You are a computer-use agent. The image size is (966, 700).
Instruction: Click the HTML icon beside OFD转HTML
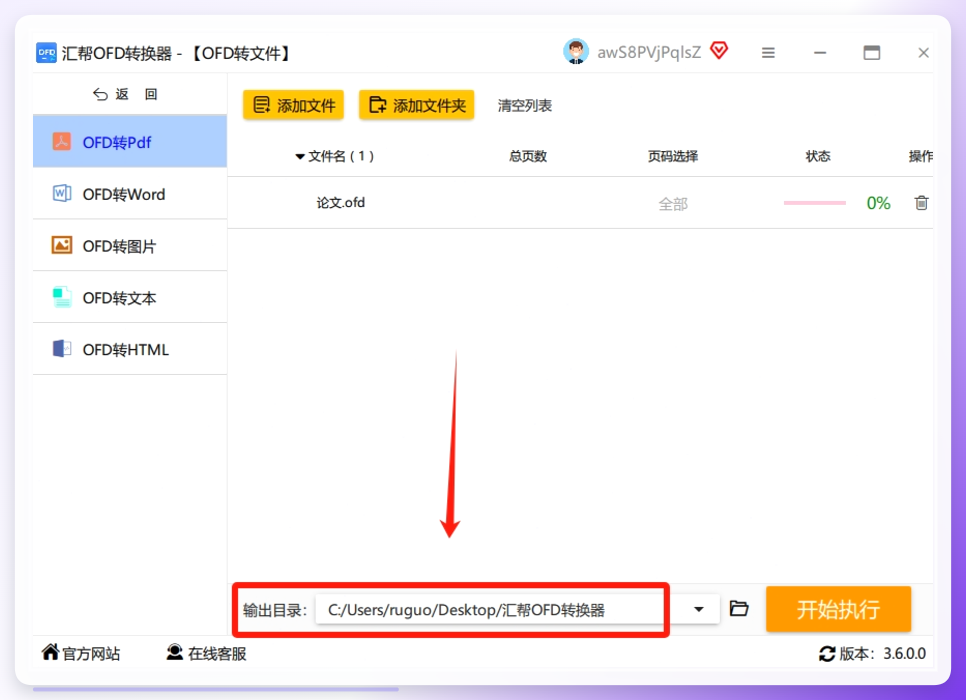62,349
